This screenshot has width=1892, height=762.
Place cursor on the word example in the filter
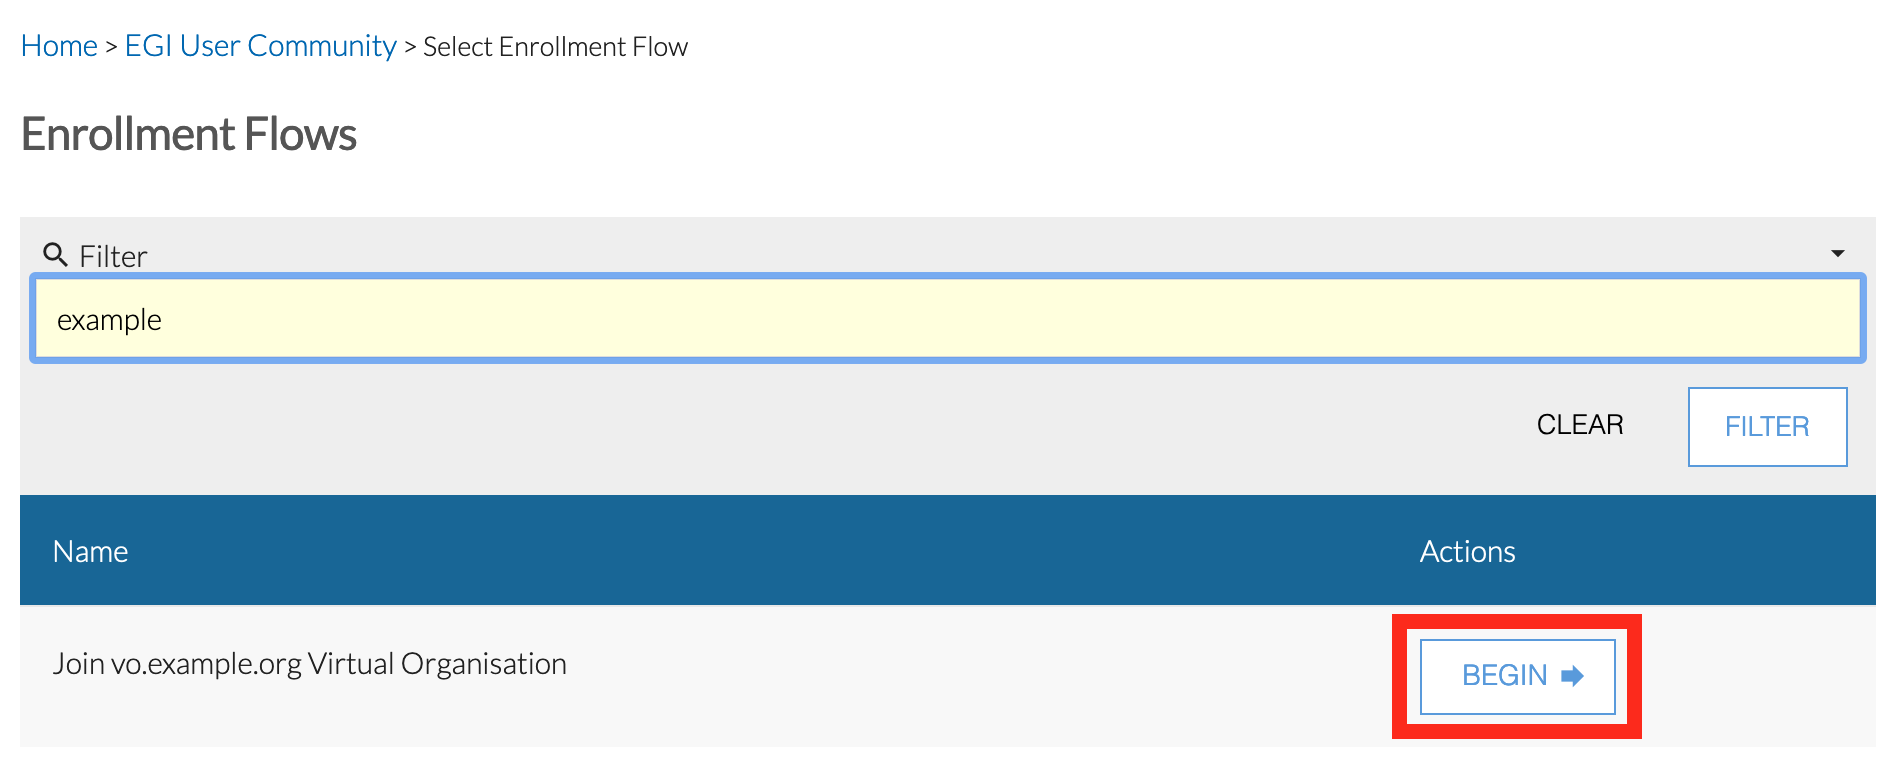click(x=109, y=320)
